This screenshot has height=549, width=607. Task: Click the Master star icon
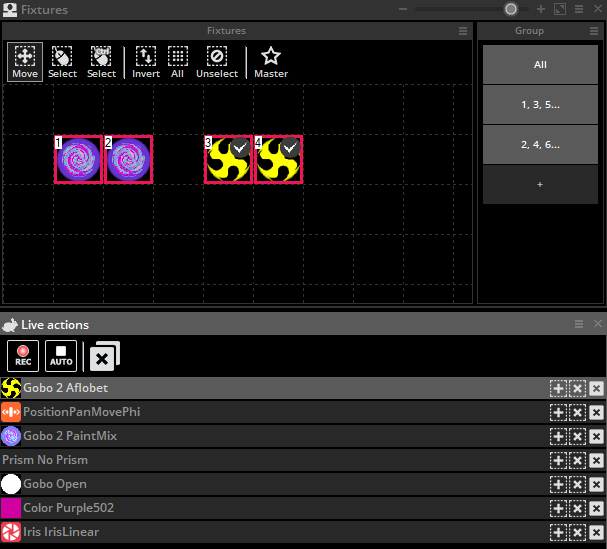pos(270,61)
